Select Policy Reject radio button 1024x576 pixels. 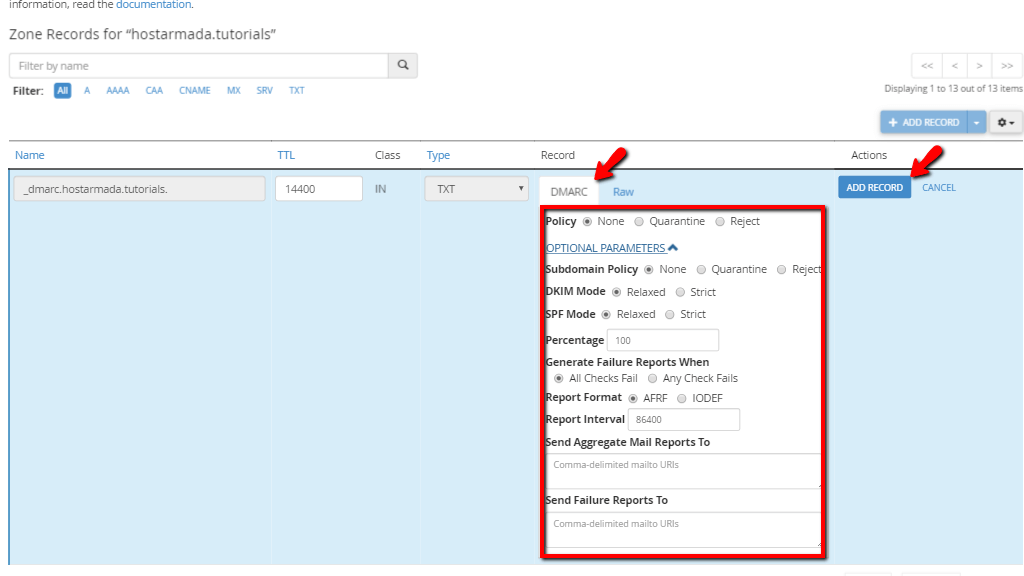pyautogui.click(x=720, y=221)
